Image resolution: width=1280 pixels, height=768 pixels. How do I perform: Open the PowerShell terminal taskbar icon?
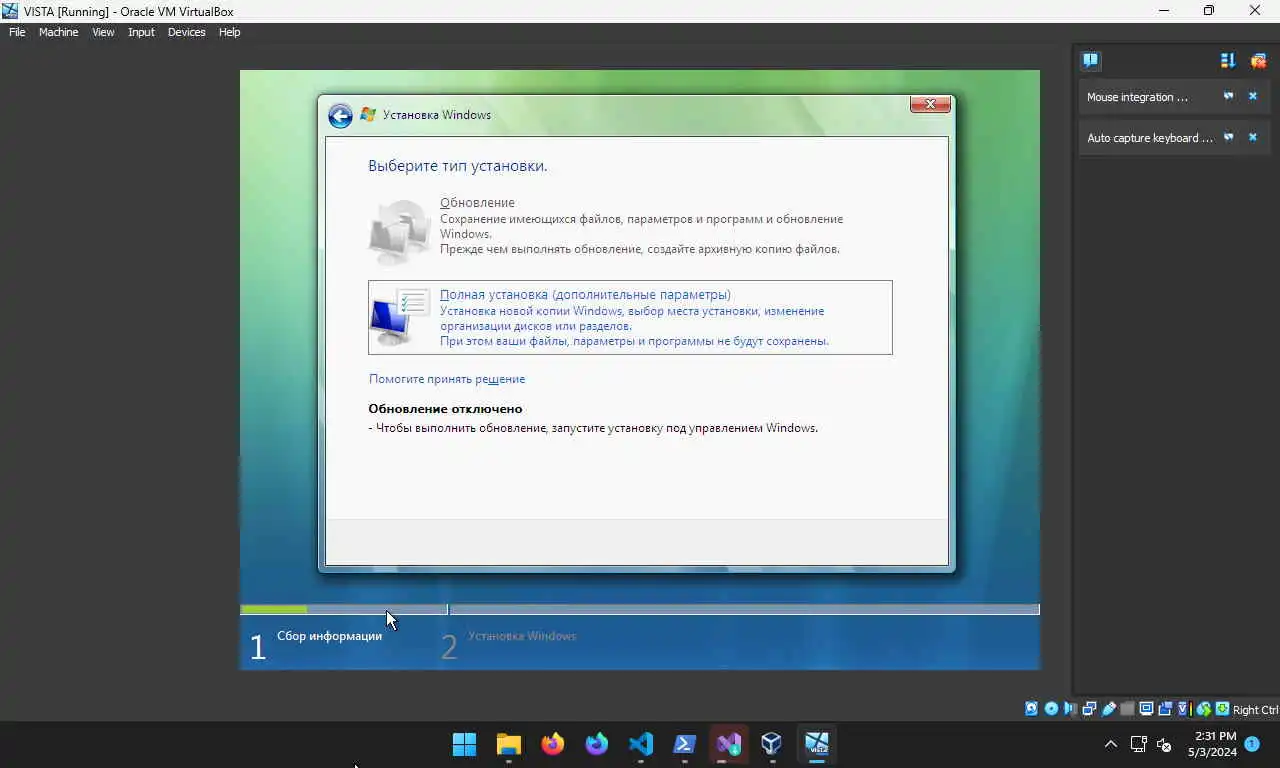(685, 744)
